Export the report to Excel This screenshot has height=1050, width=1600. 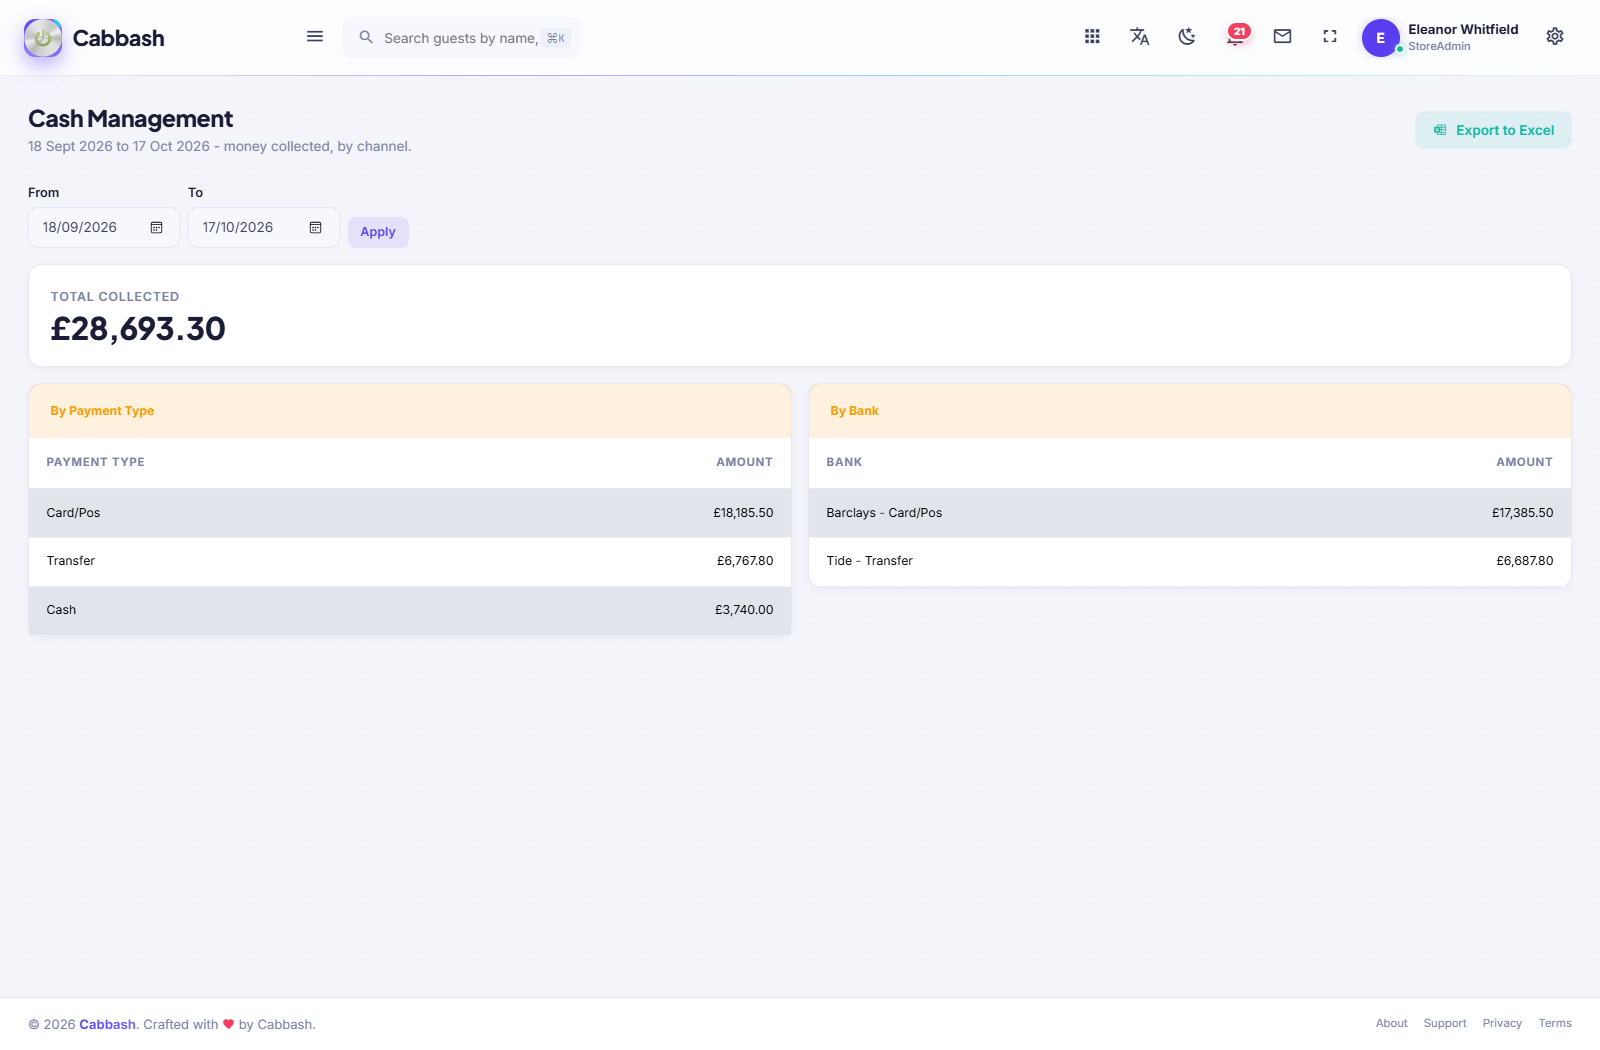(1493, 130)
